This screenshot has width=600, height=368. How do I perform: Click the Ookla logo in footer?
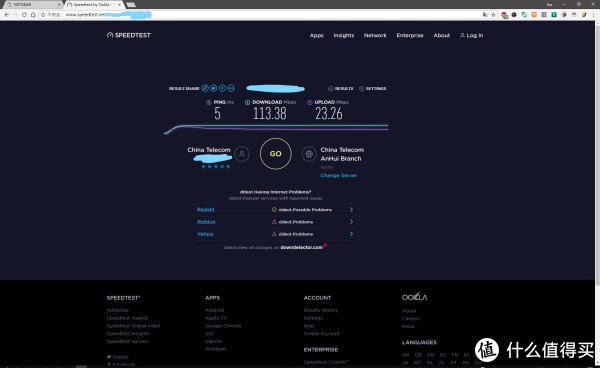(x=414, y=297)
